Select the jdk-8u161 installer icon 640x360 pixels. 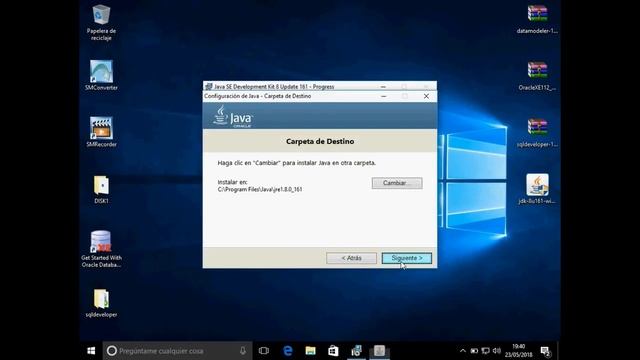point(537,189)
